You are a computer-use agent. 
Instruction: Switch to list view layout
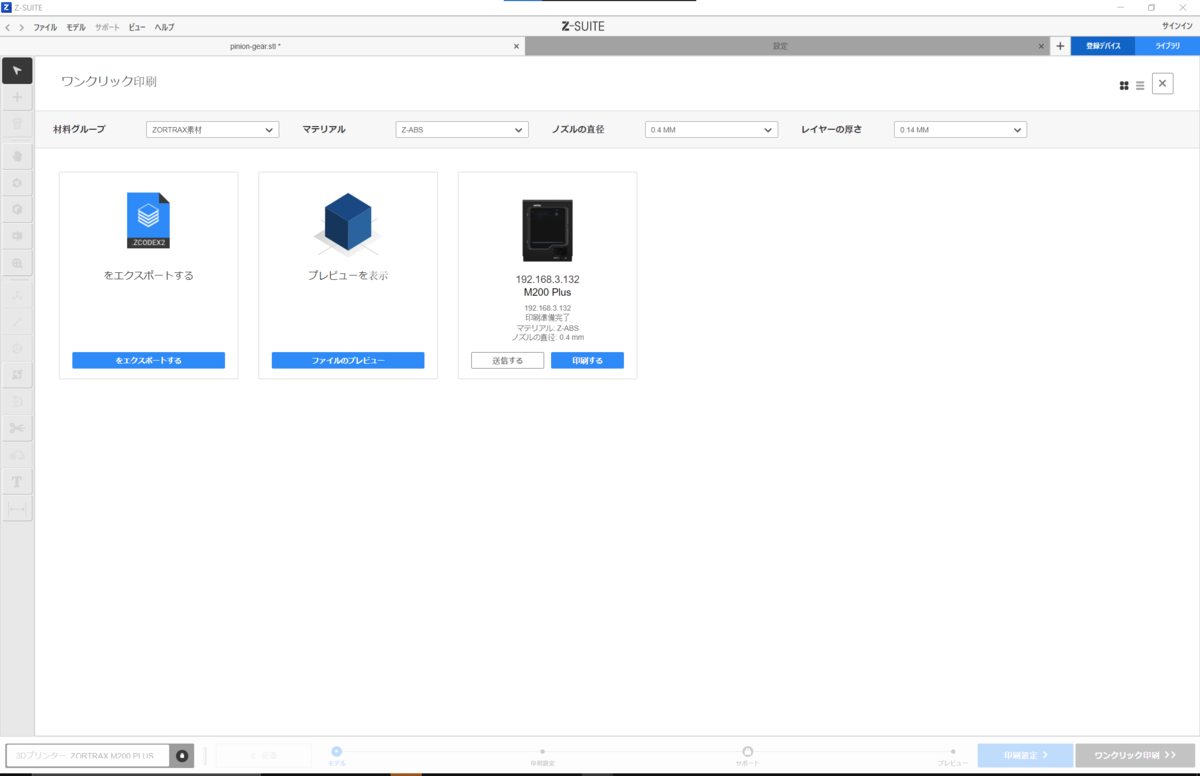point(1140,86)
